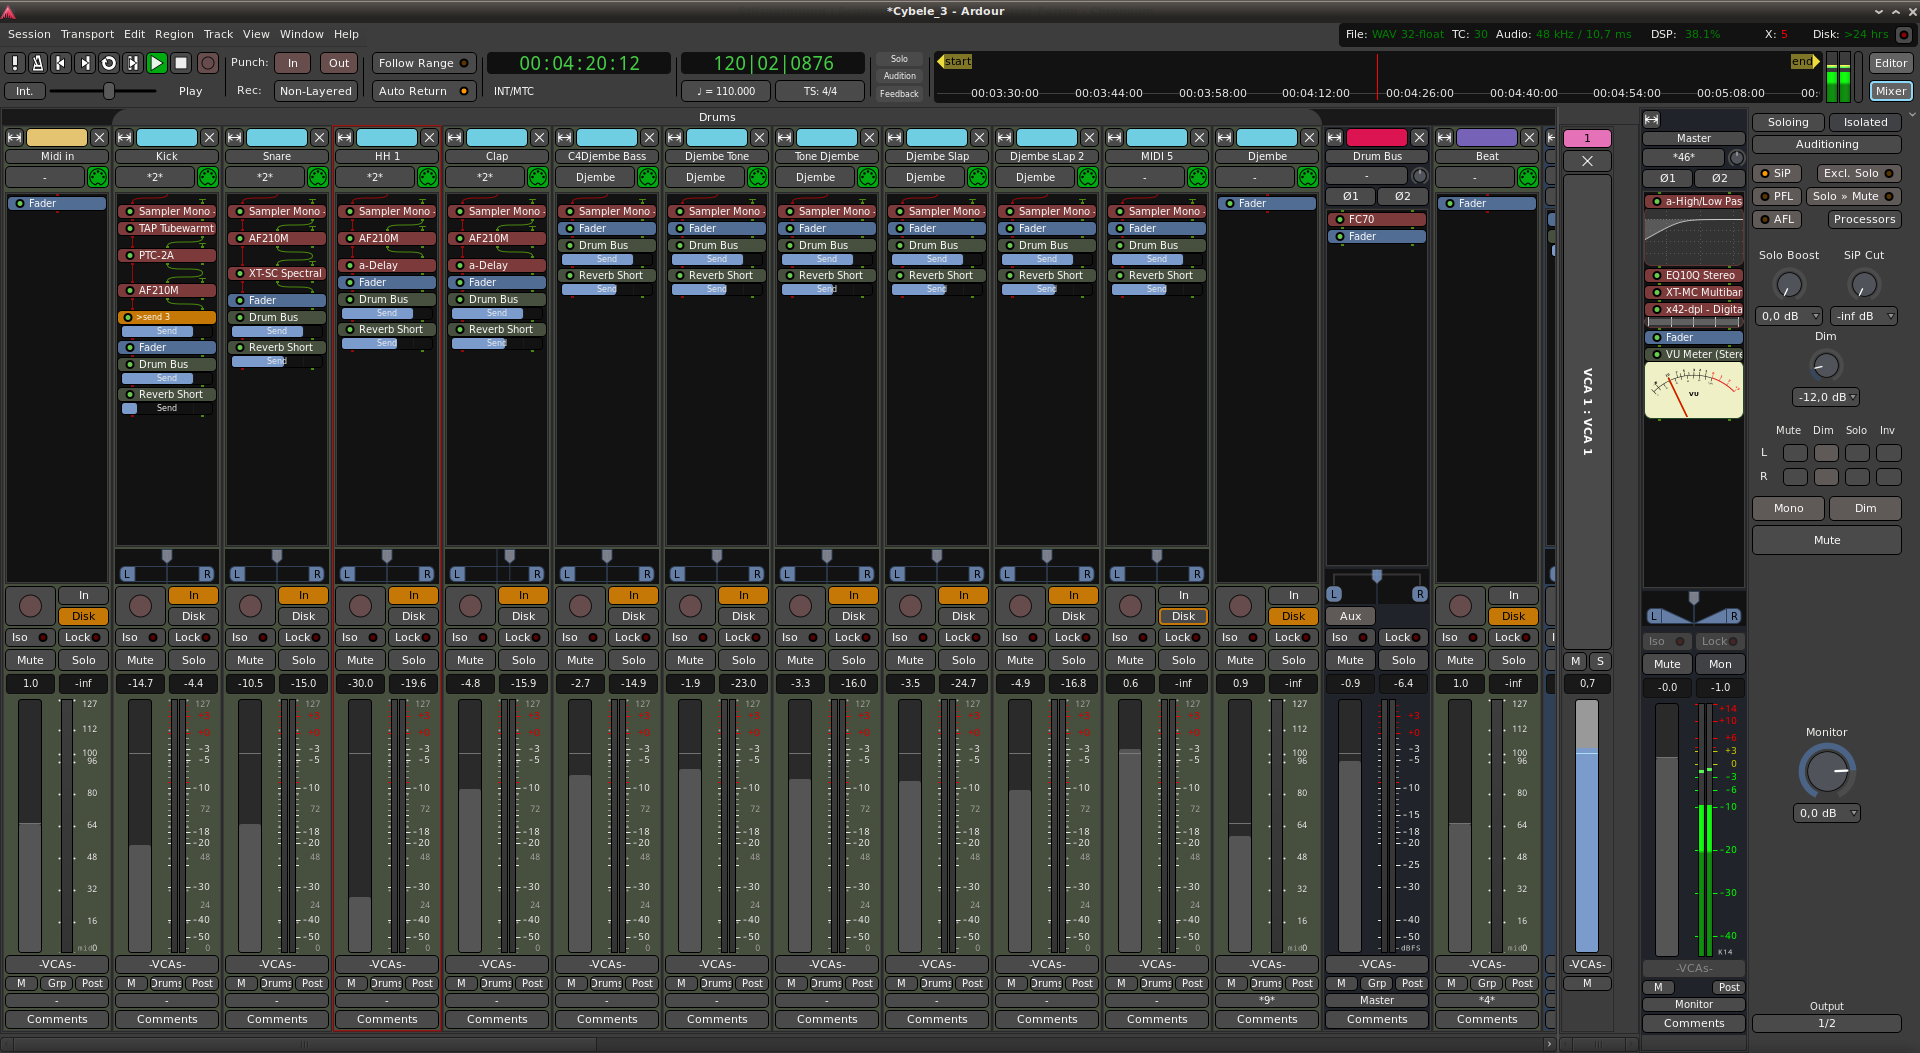
Task: Select SiP solo mode
Action: click(1777, 173)
